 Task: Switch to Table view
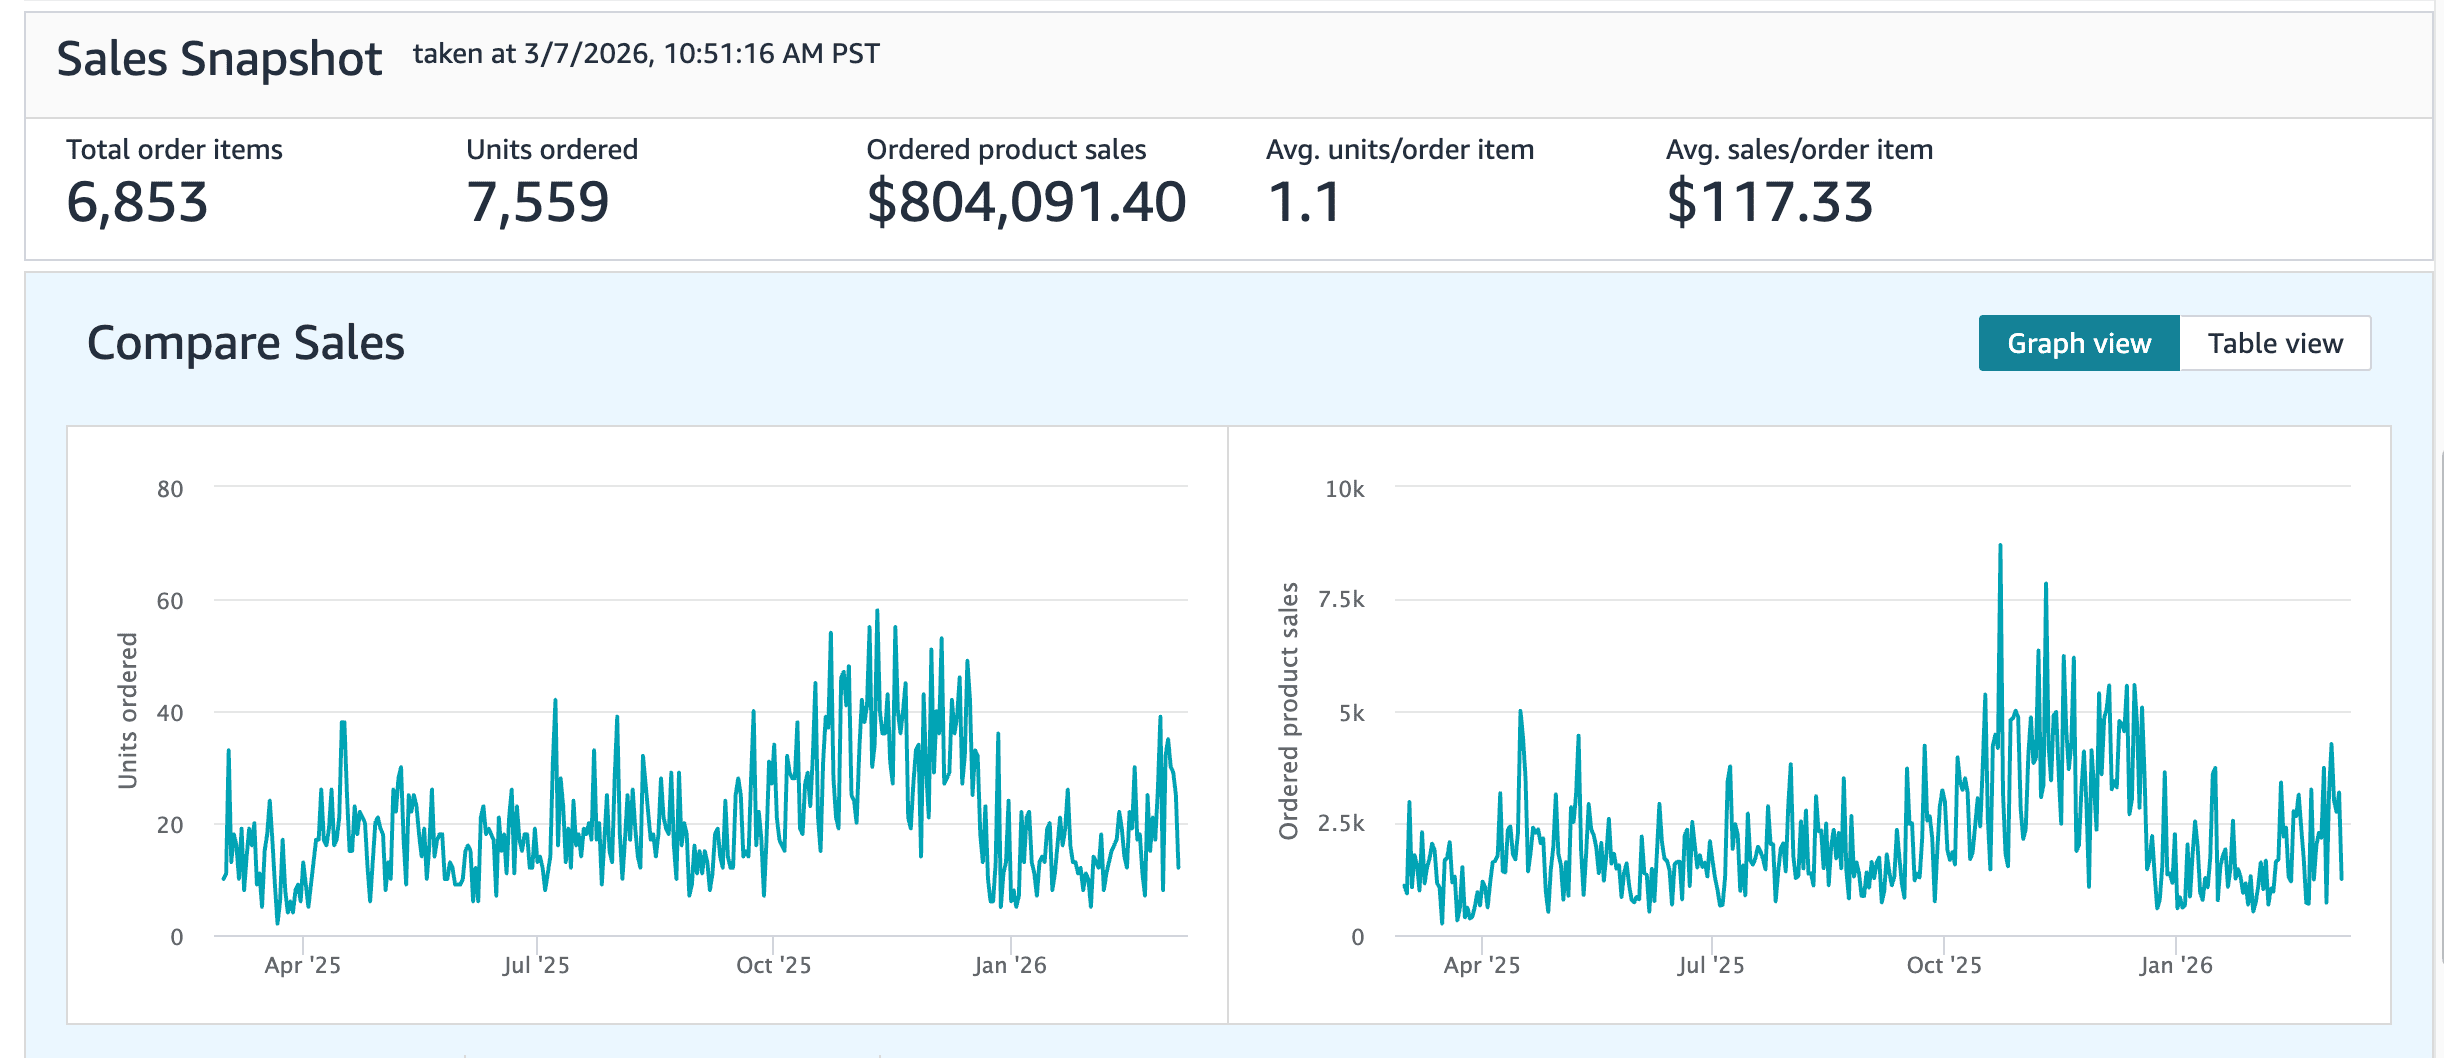2275,343
